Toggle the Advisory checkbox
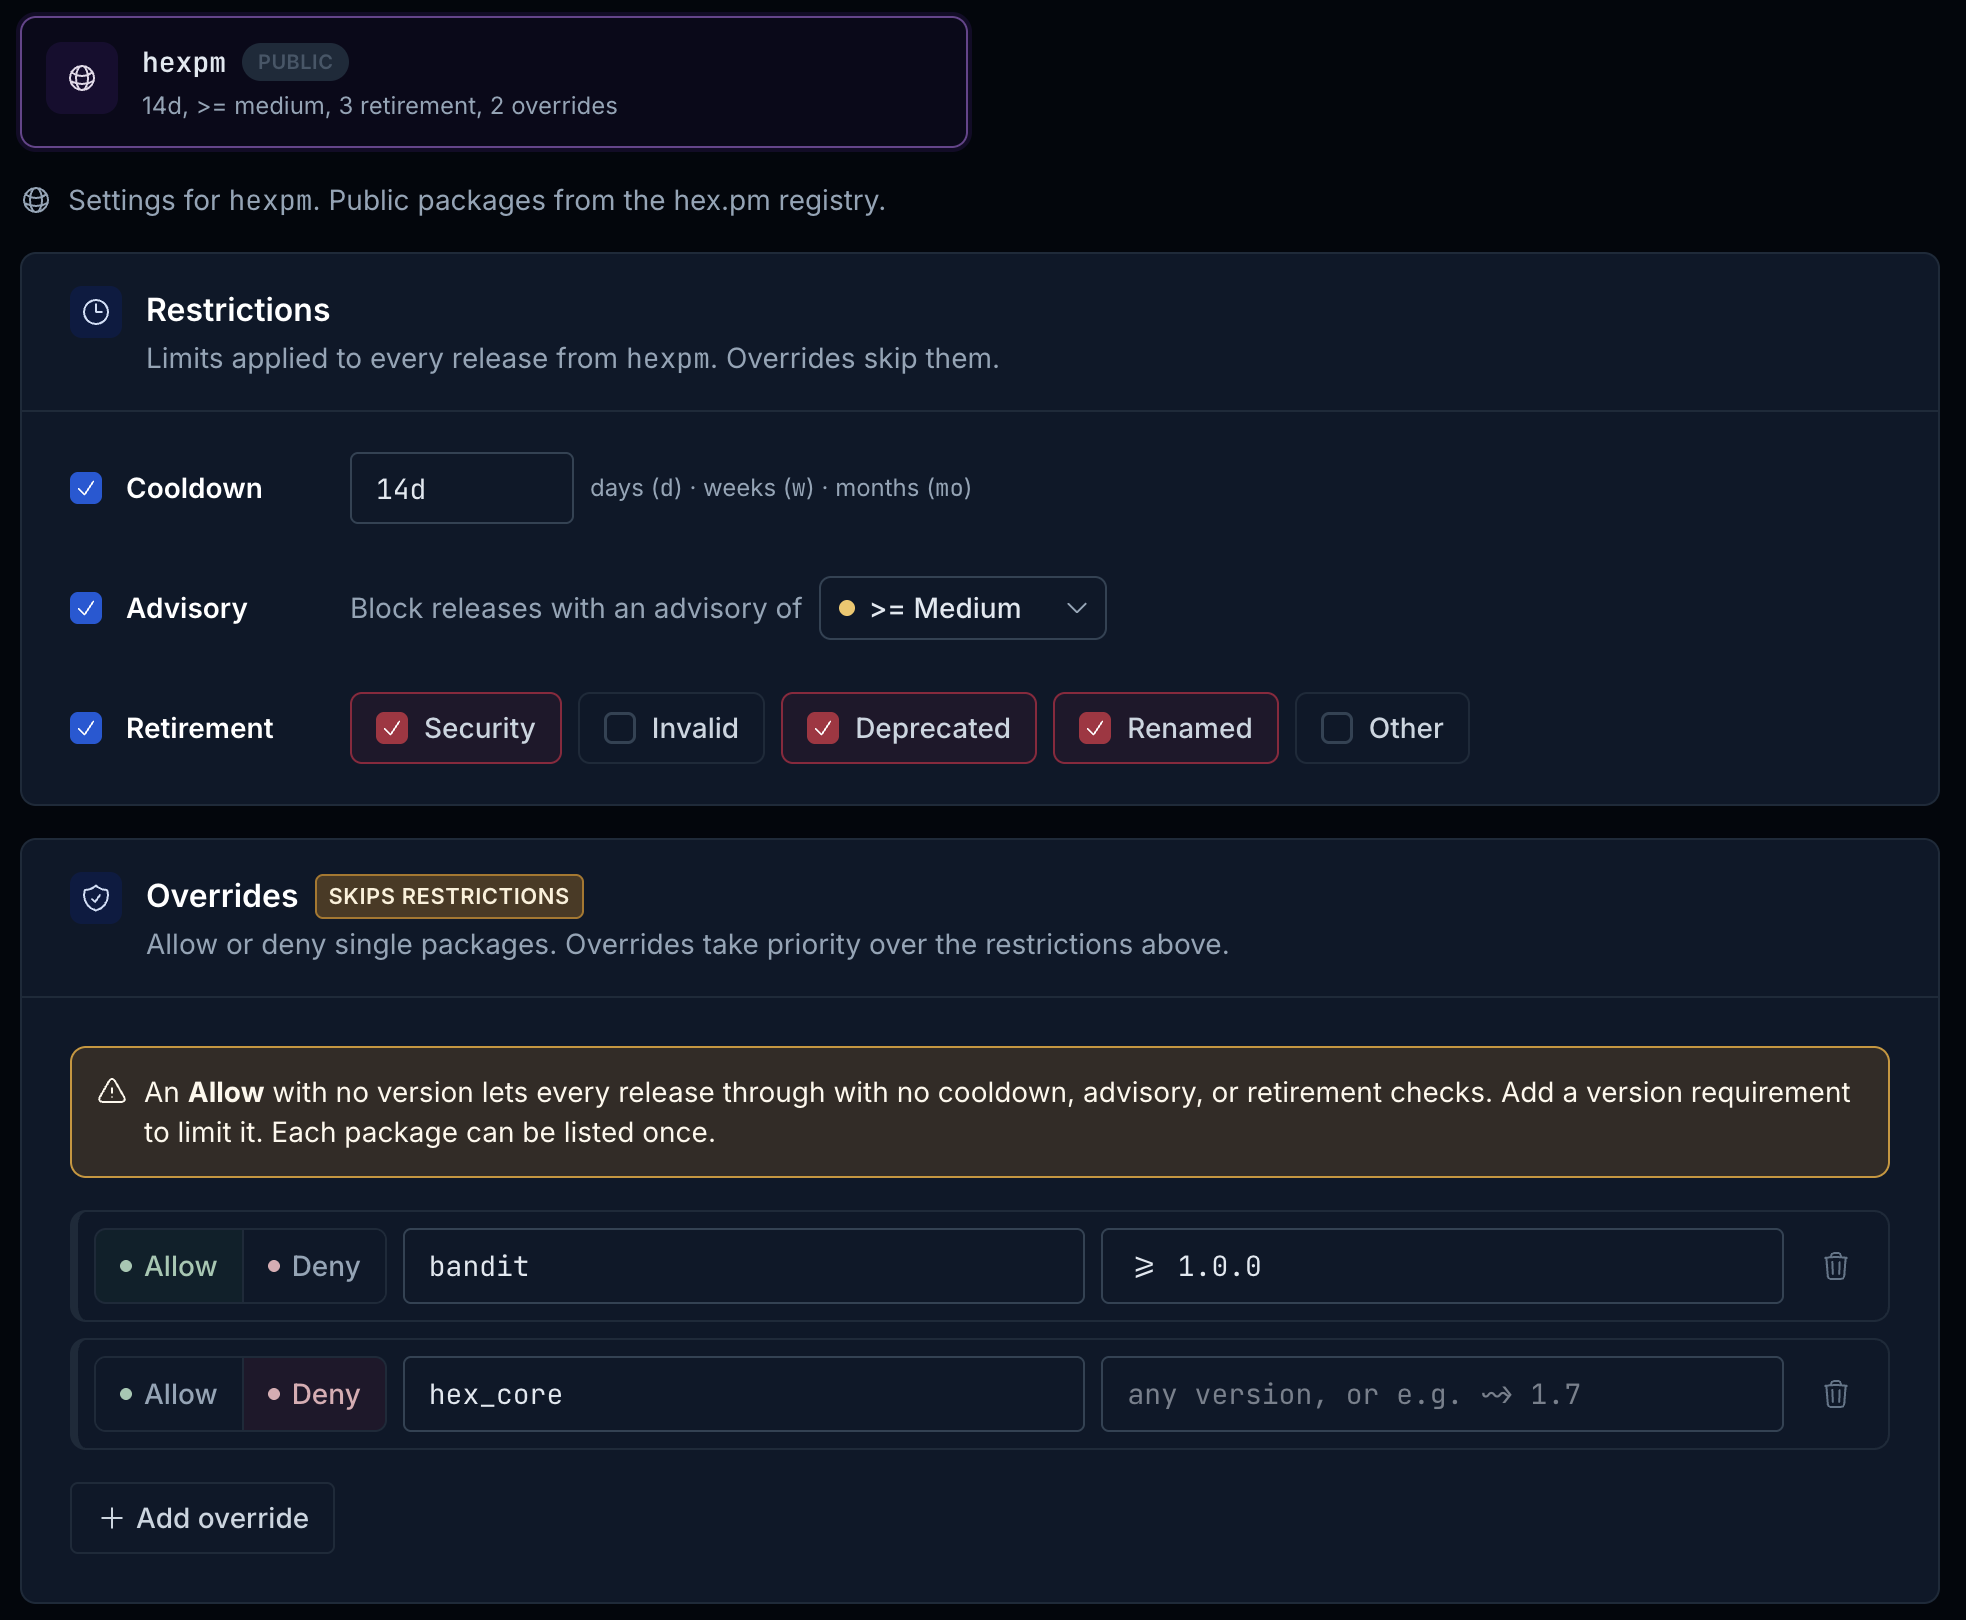This screenshot has width=1966, height=1620. (86, 608)
